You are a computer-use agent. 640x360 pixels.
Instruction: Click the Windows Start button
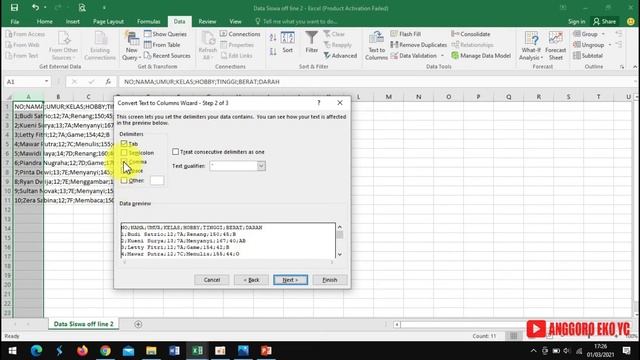(x=12, y=351)
